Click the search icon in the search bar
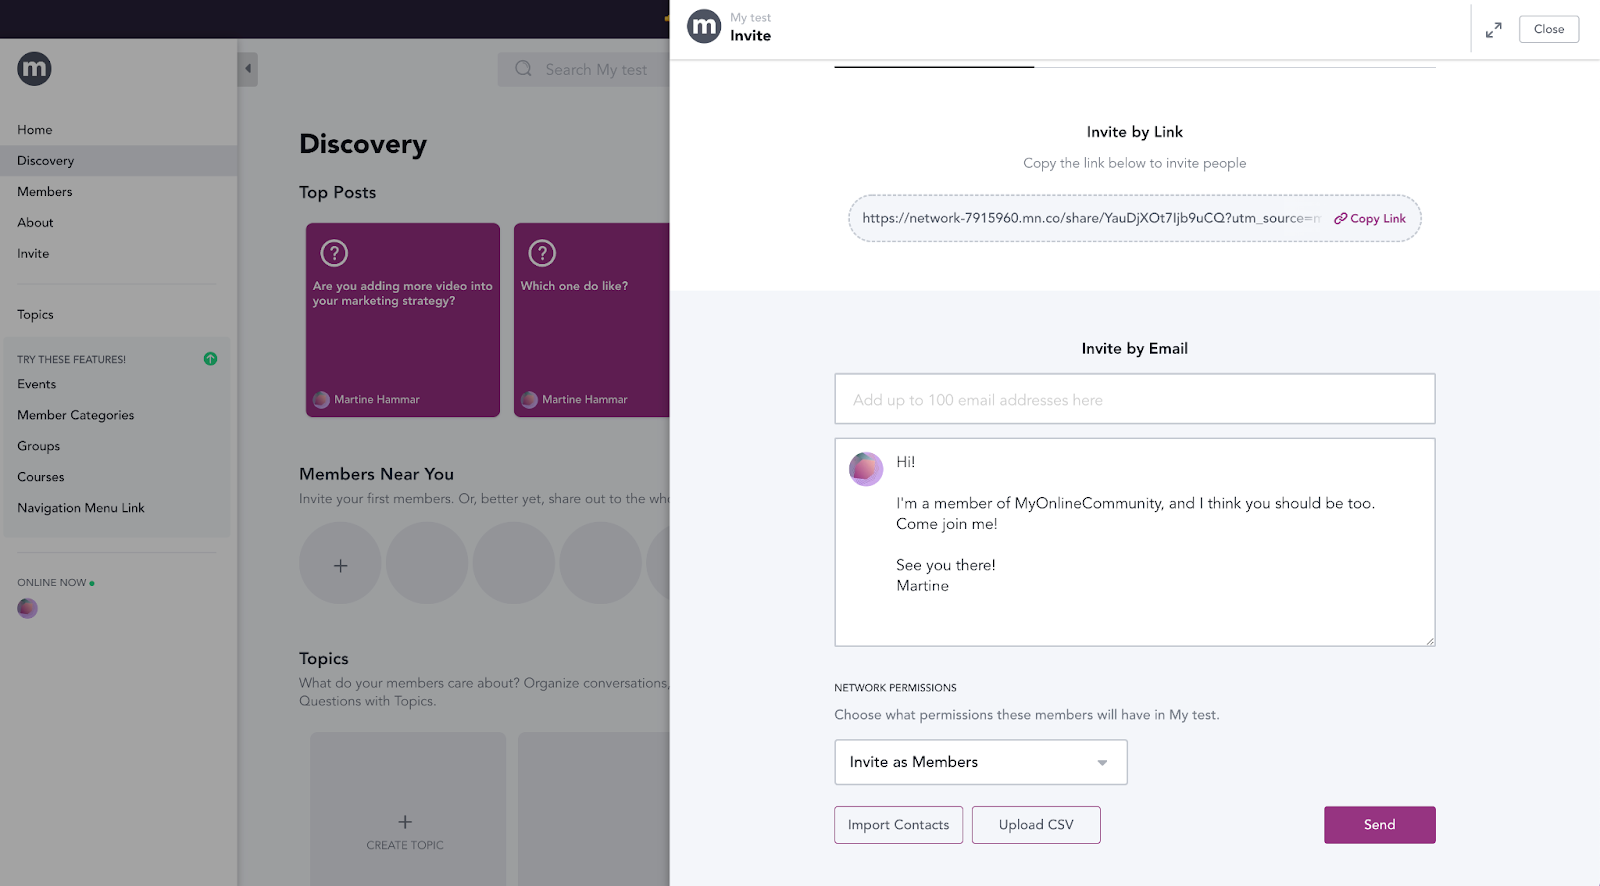Screen dimensions: 1600x886 [522, 68]
